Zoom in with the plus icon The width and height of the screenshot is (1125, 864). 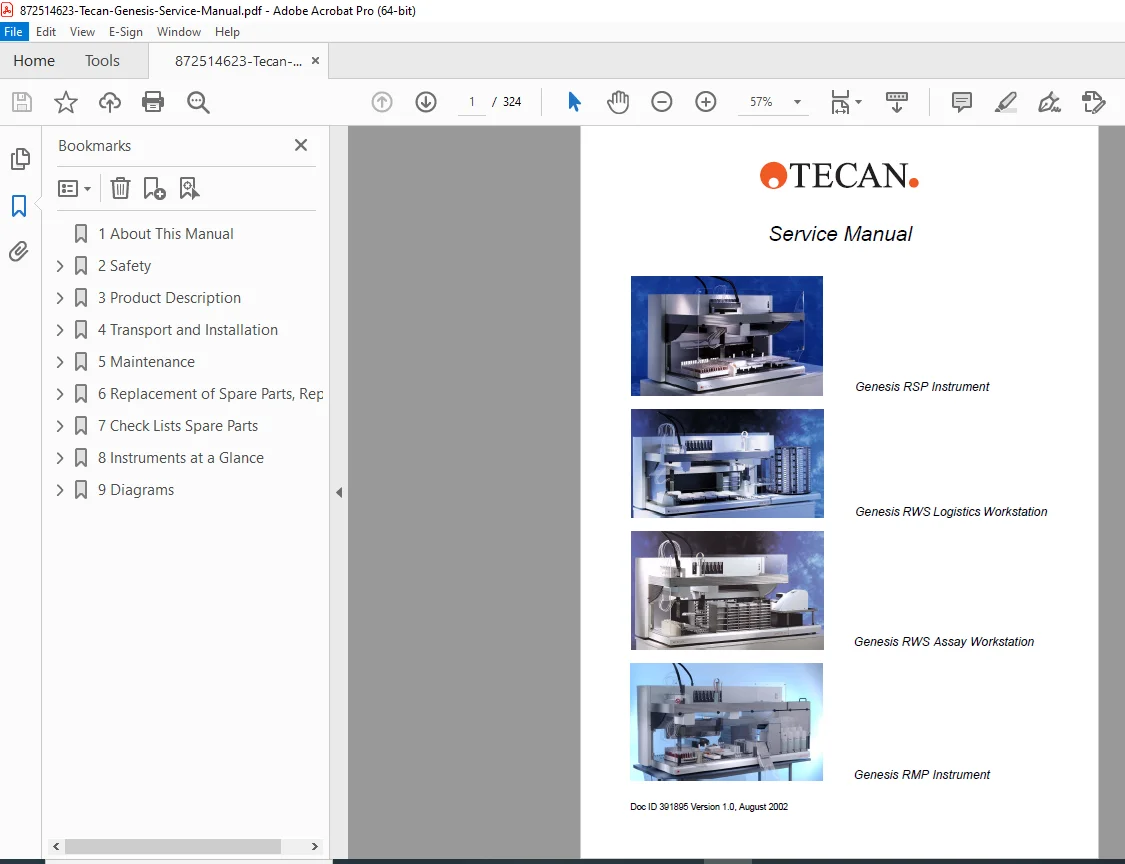(706, 102)
